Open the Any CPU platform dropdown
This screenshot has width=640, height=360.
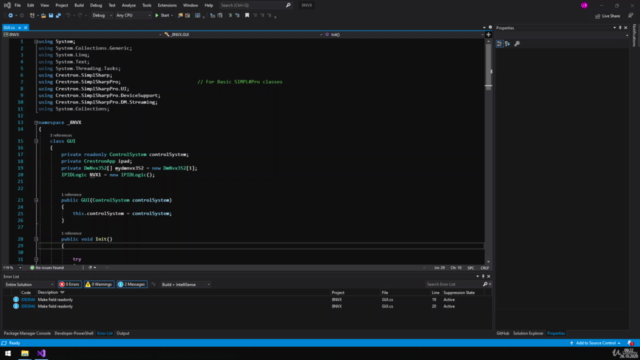click(133, 16)
